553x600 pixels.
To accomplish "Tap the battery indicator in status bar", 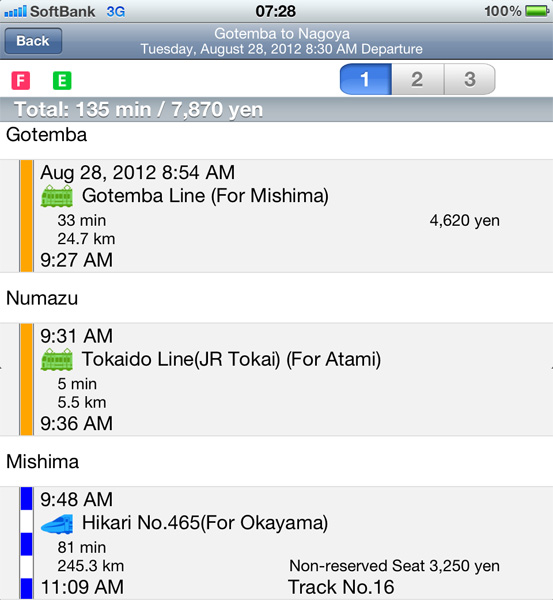I will coord(537,11).
